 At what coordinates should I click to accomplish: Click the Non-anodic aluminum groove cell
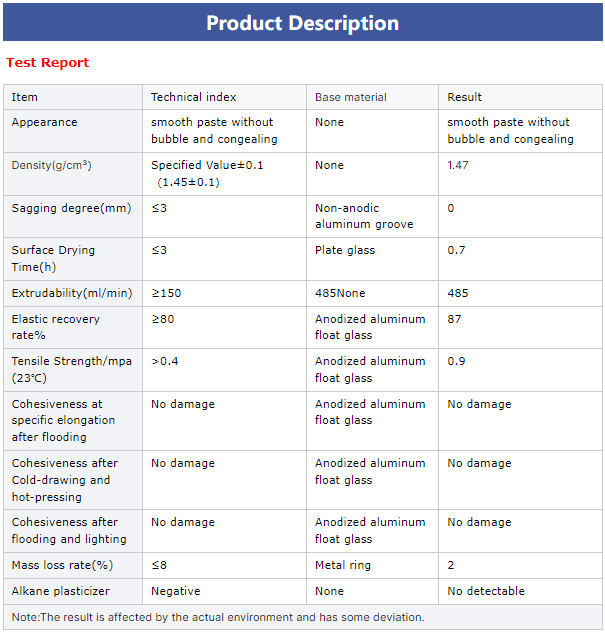pyautogui.click(x=372, y=217)
